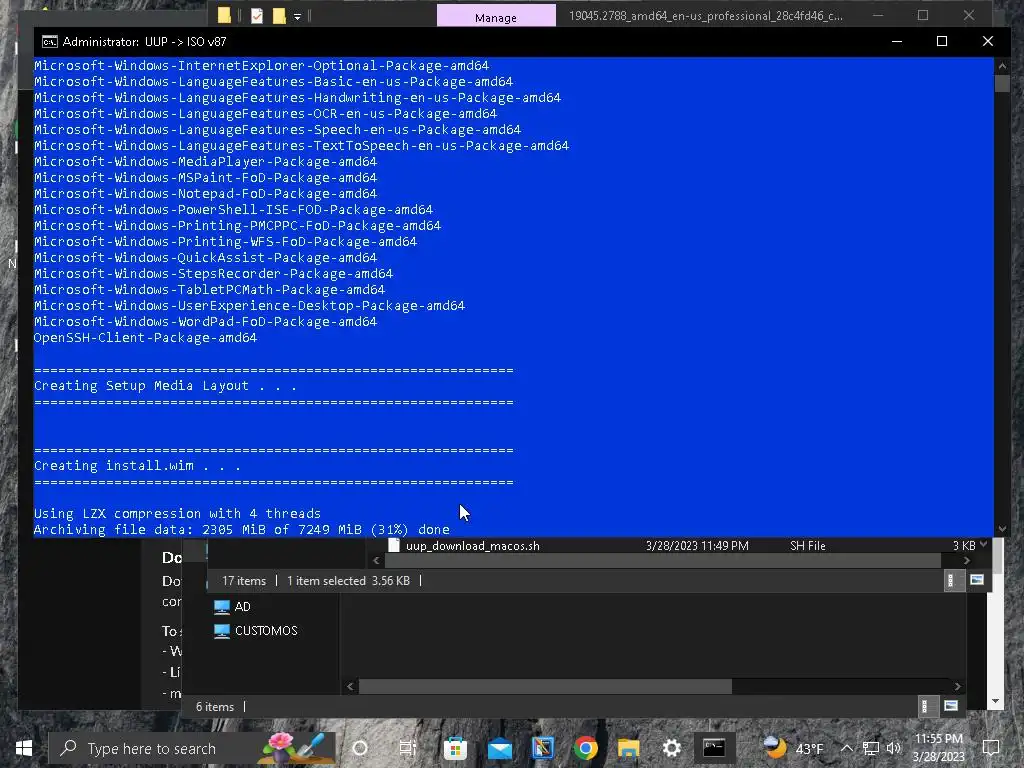Click the Explorer folder icon in quick access toolbar

tap(224, 15)
